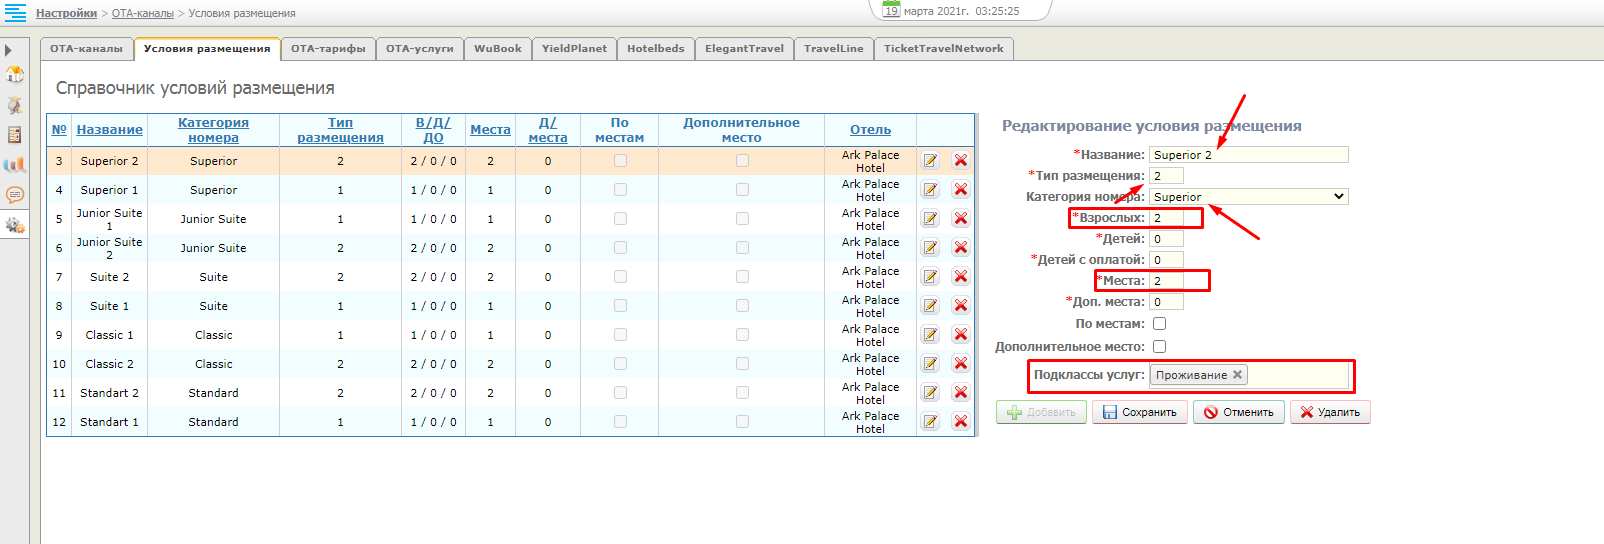Click the house icon in left sidebar
Viewport: 1604px width, 544px height.
point(15,75)
